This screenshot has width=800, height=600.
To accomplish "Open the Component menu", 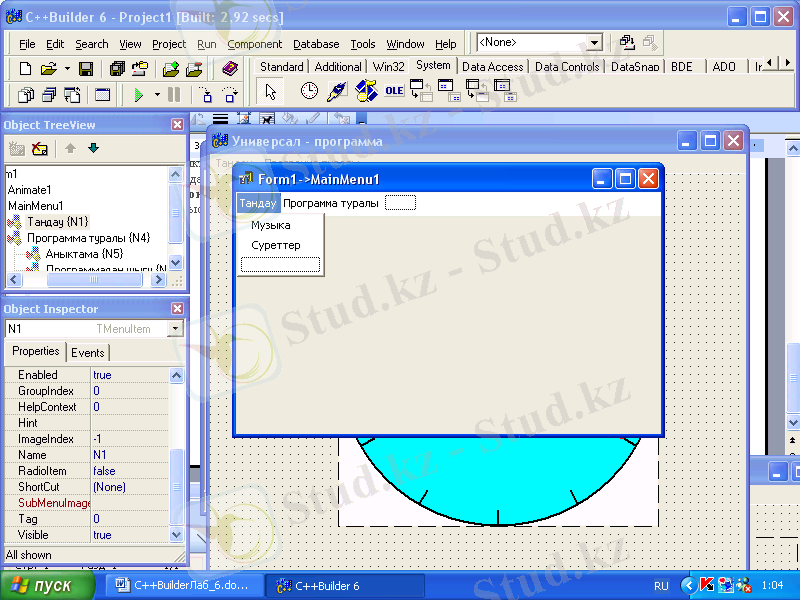I will click(254, 44).
